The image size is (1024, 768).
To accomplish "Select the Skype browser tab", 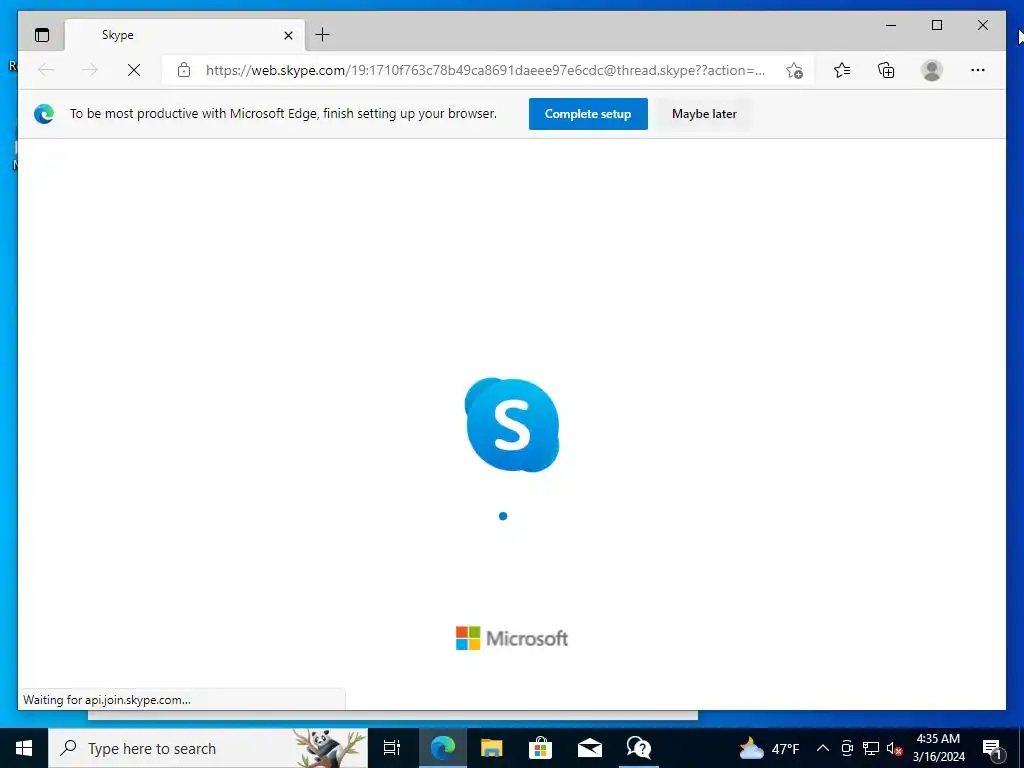I will pos(185,35).
